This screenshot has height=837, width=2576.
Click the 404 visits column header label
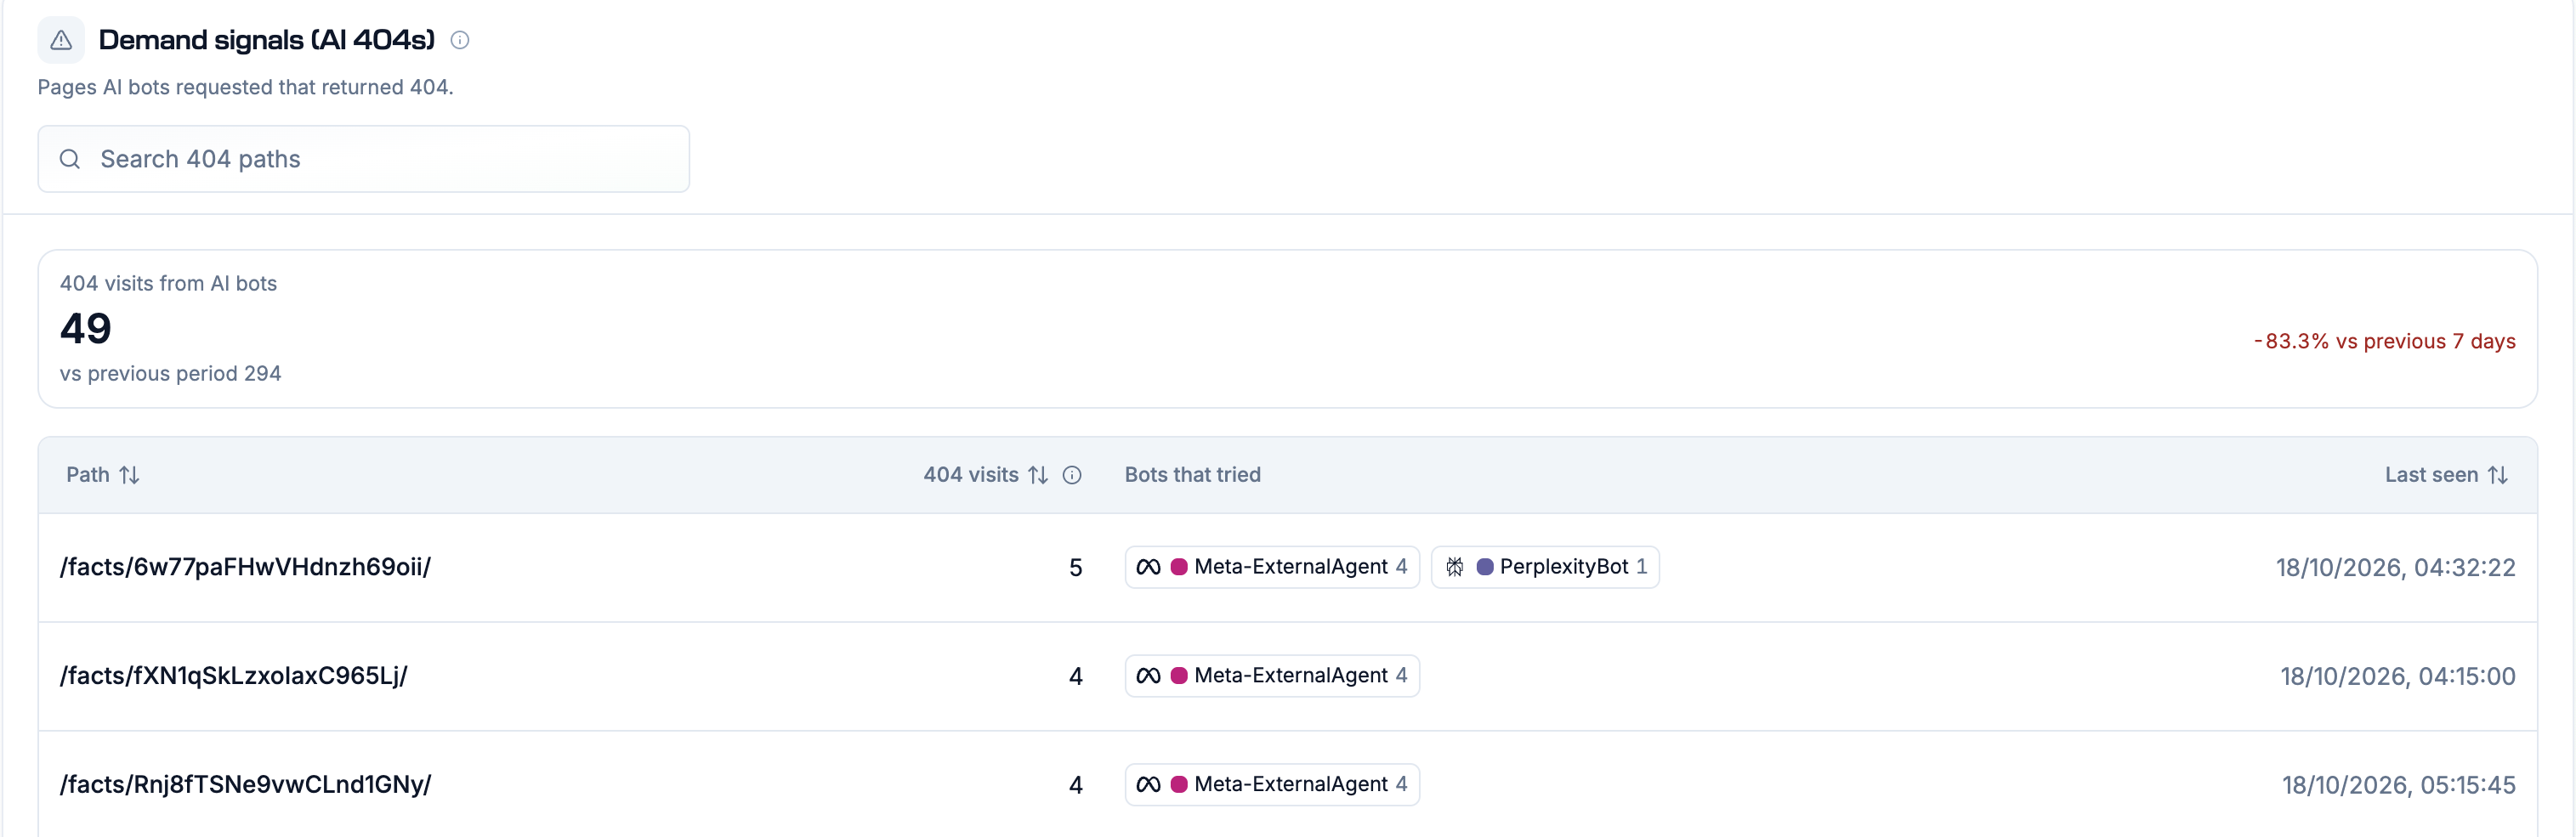tap(971, 475)
